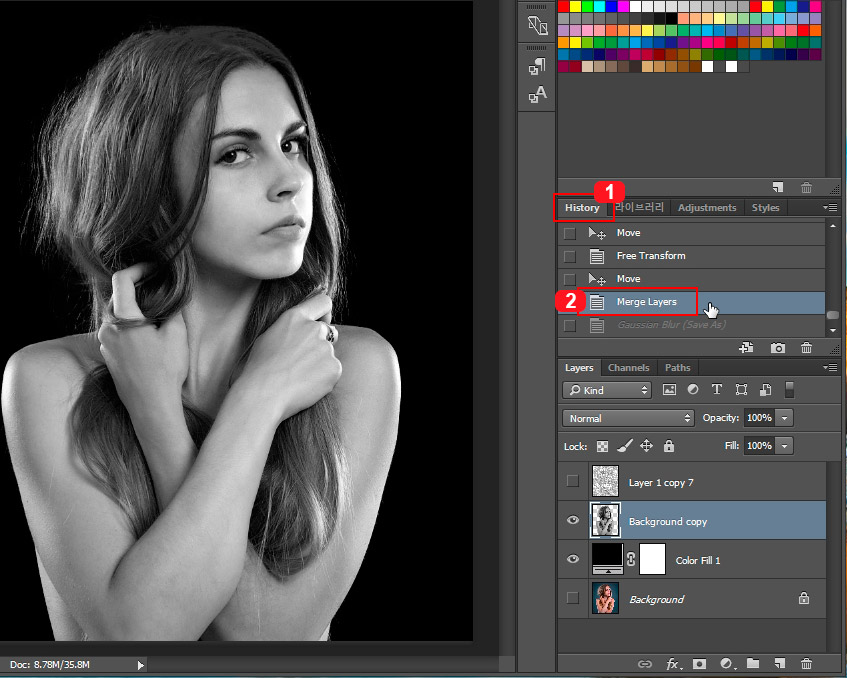Create new document from current history state
The height and width of the screenshot is (678, 847).
[747, 348]
